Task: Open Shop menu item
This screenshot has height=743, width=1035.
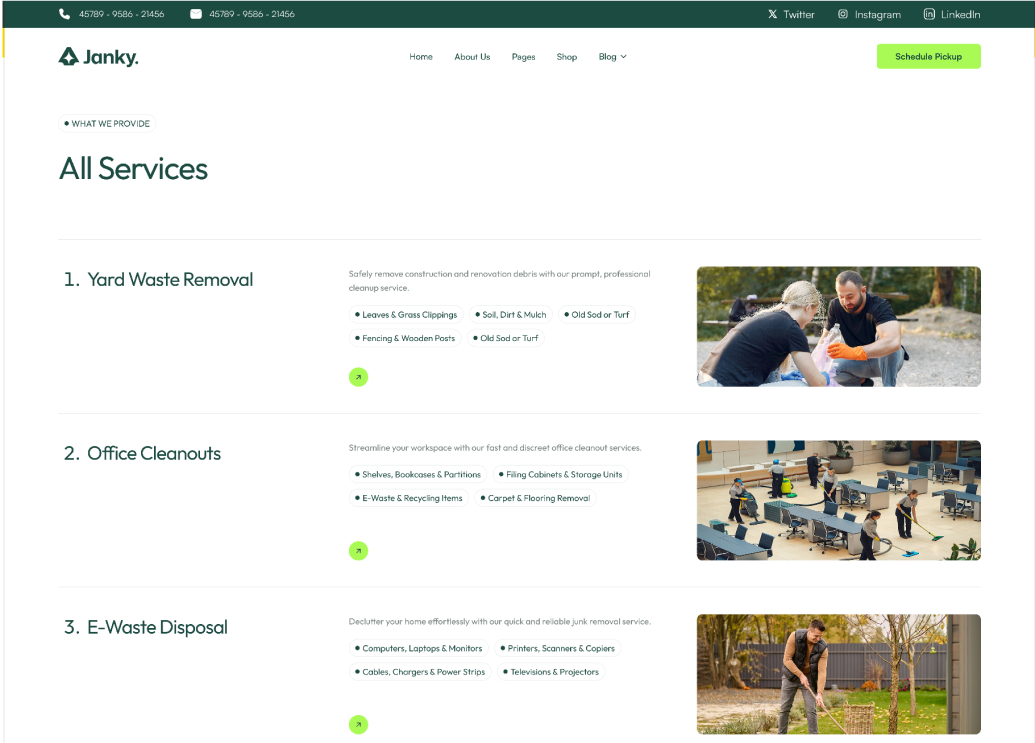Action: 566,57
